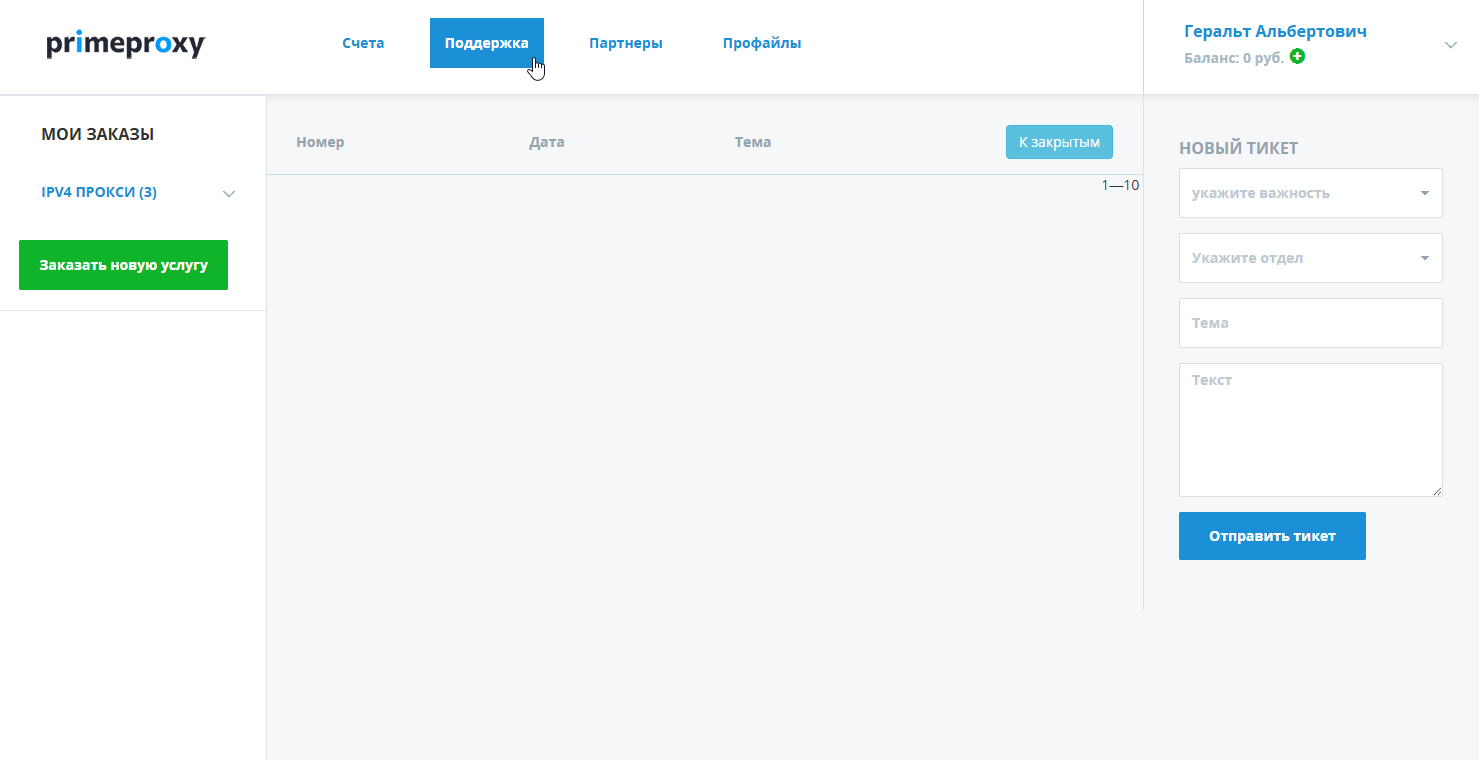Image resolution: width=1479 pixels, height=760 pixels.
Task: Click the Номер column header
Action: [x=320, y=142]
